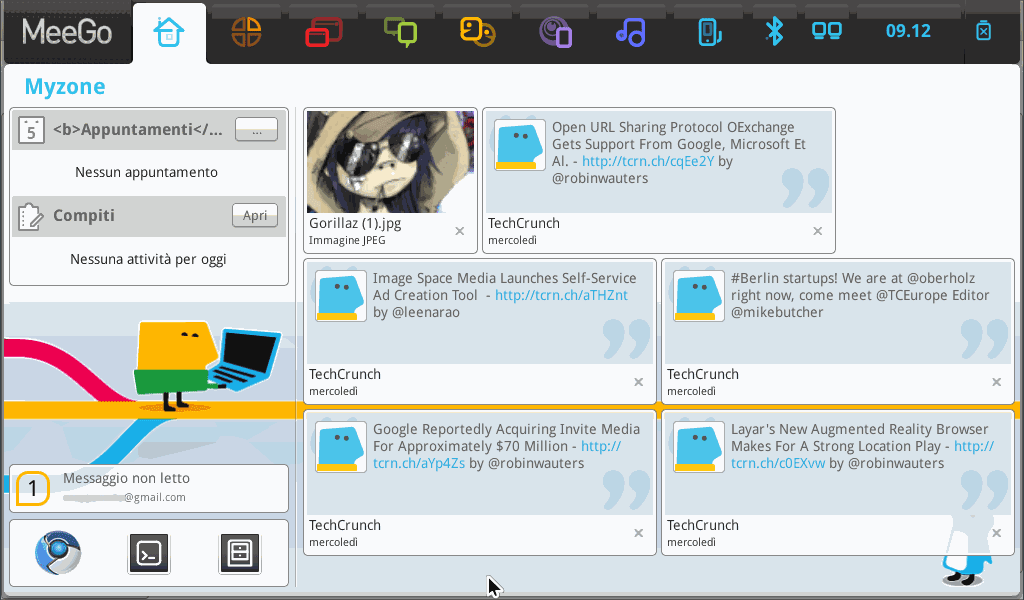Click the avatar on Invite Media tweet
The image size is (1024, 600).
click(x=341, y=447)
